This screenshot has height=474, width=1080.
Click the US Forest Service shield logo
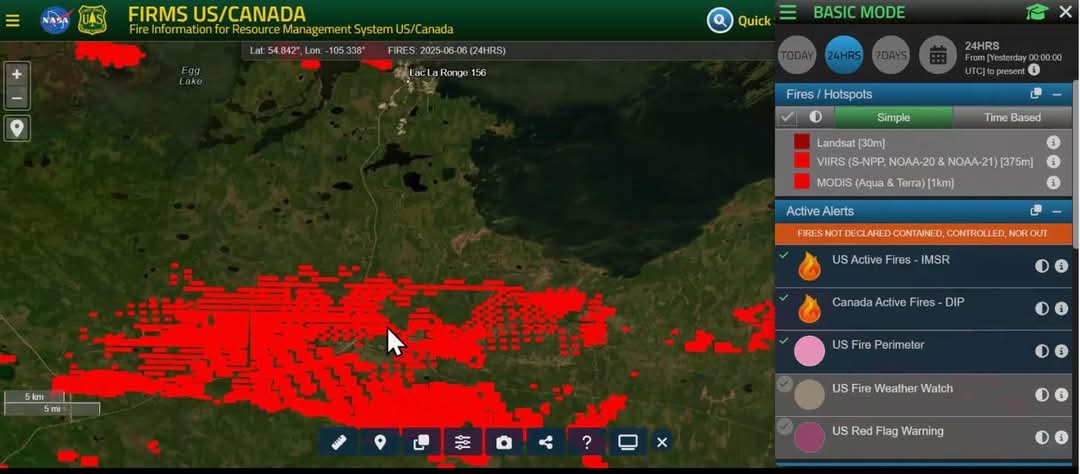coord(92,20)
